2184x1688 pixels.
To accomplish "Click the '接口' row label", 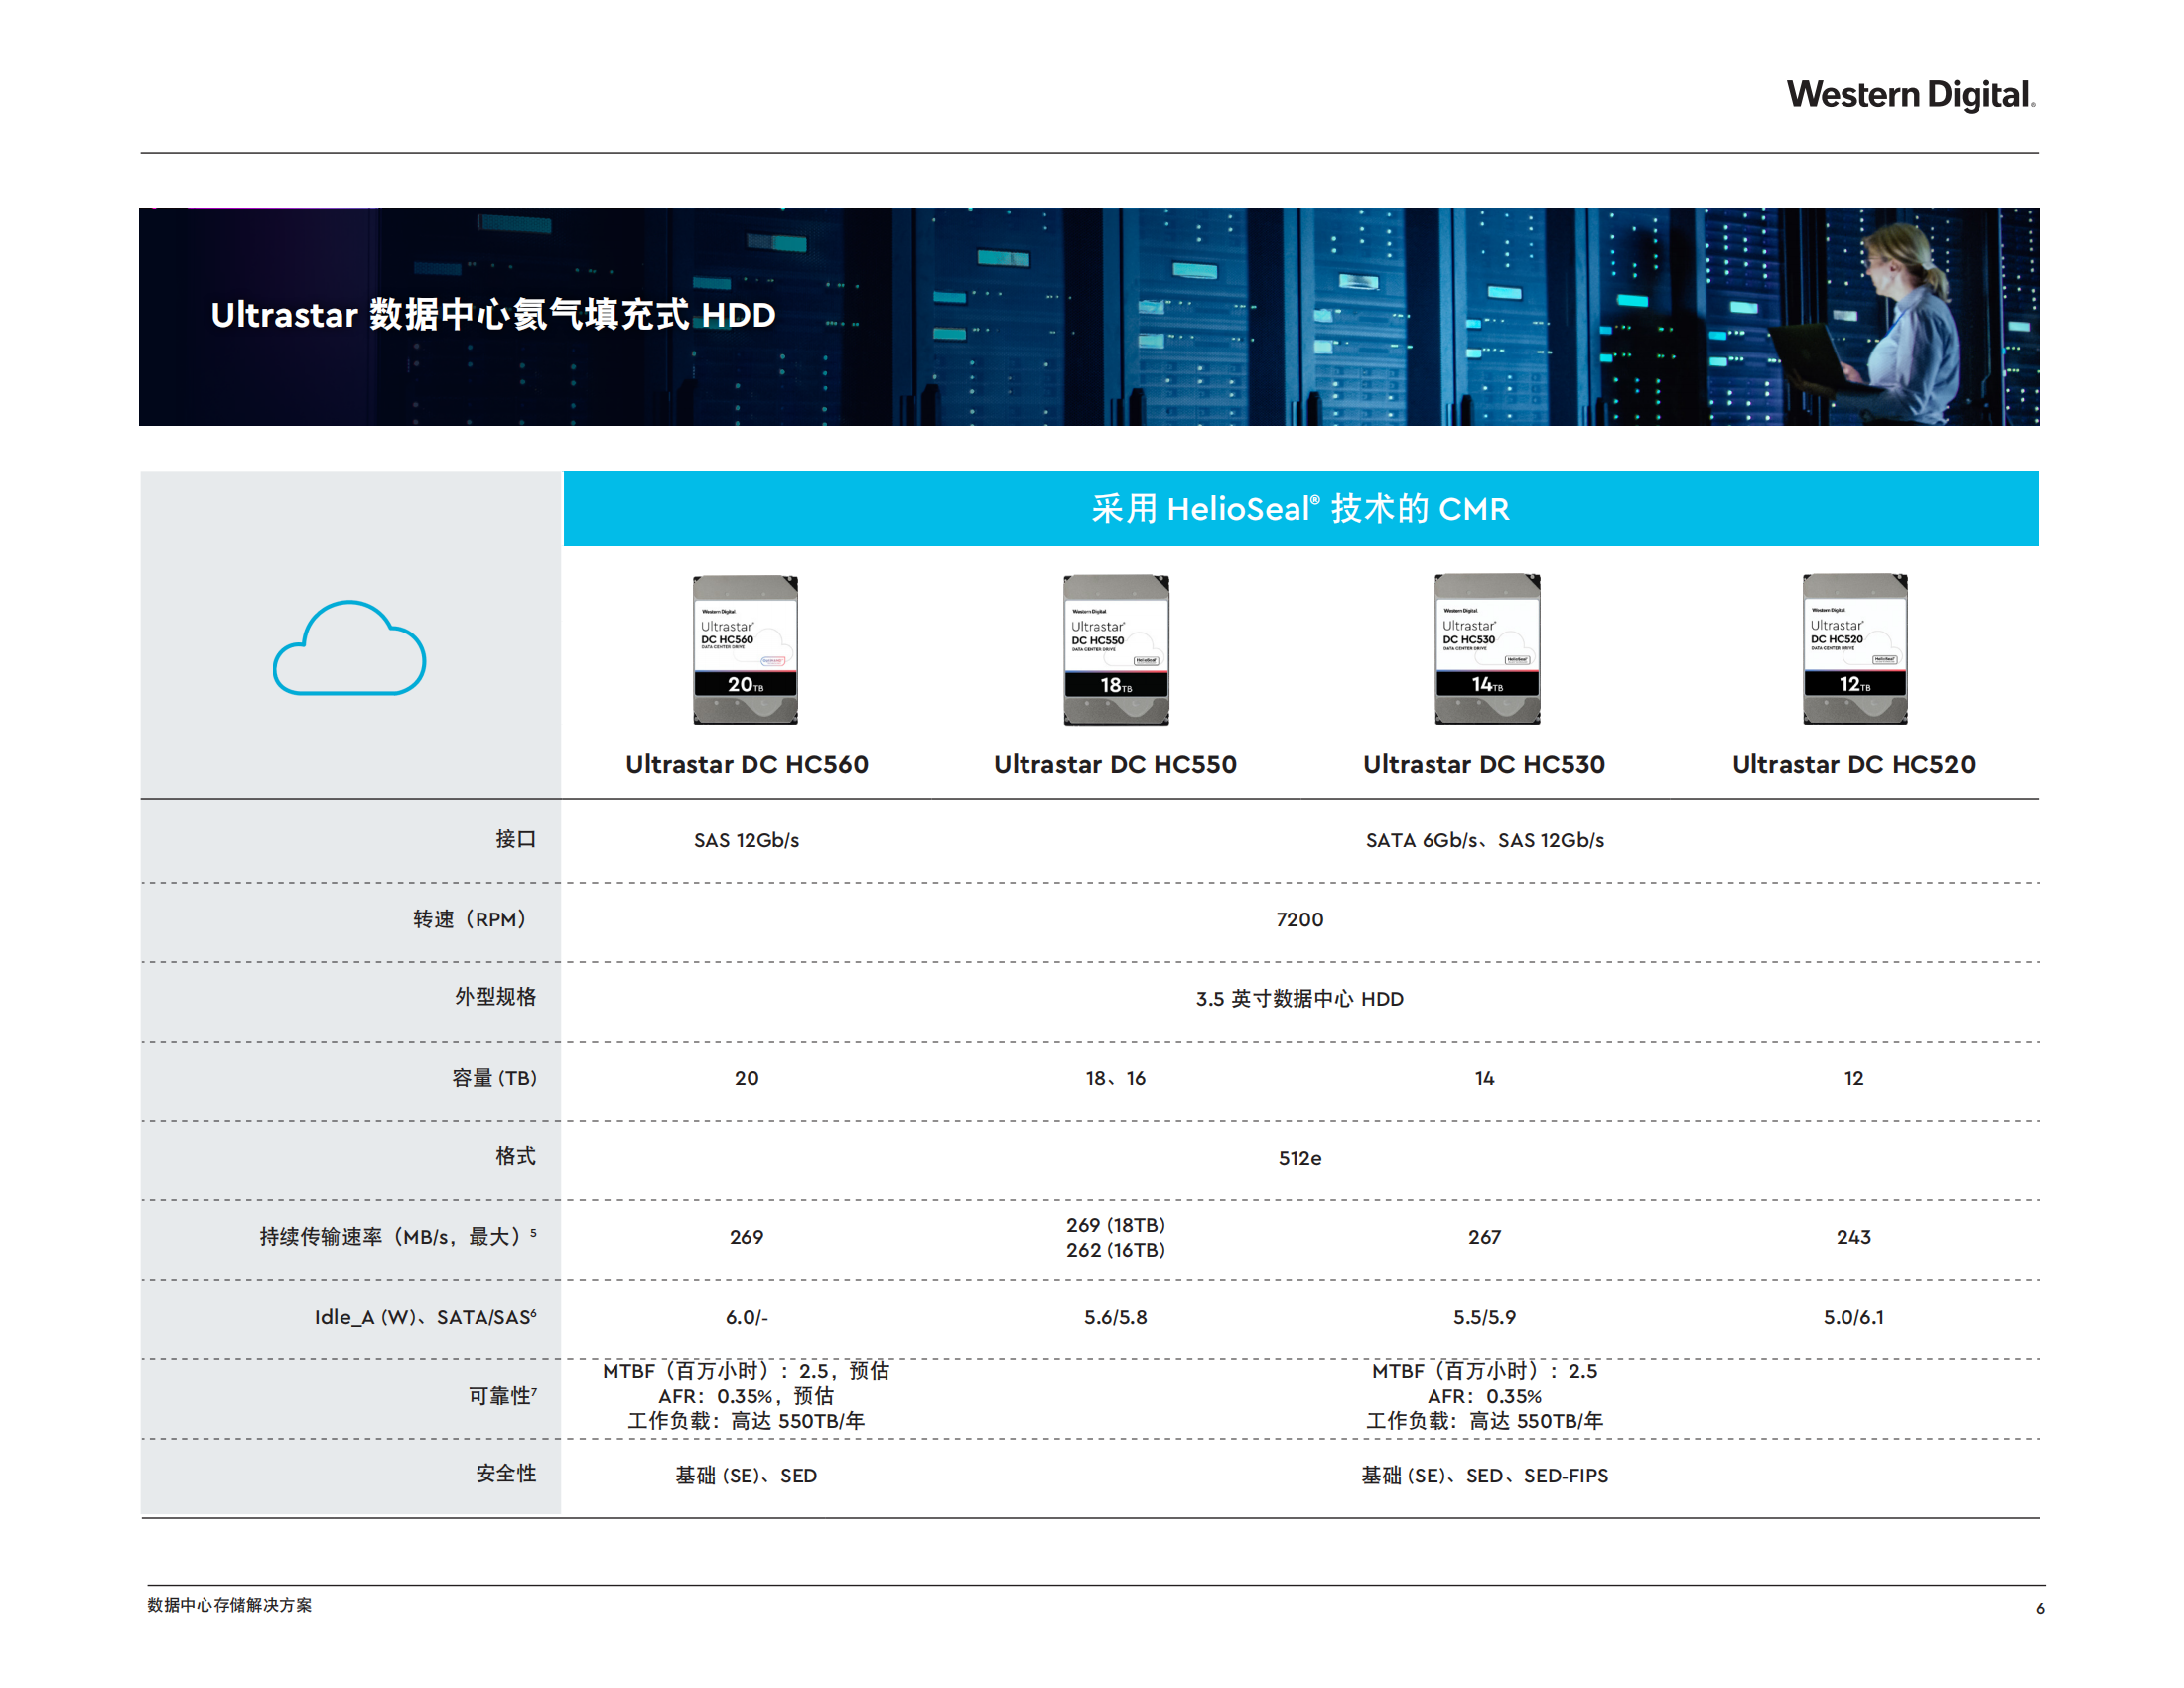I will [x=516, y=839].
